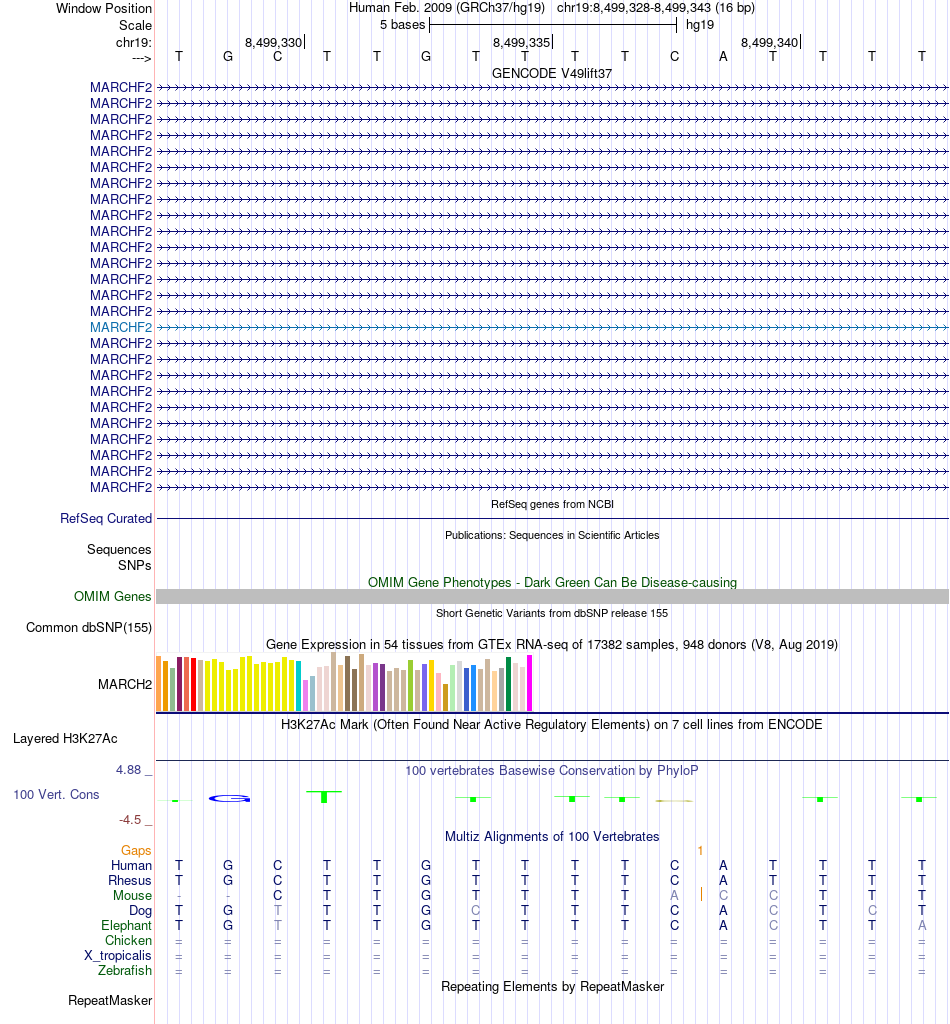Select the Mouse alignment row label
This screenshot has width=950, height=1024.
[x=133, y=895]
